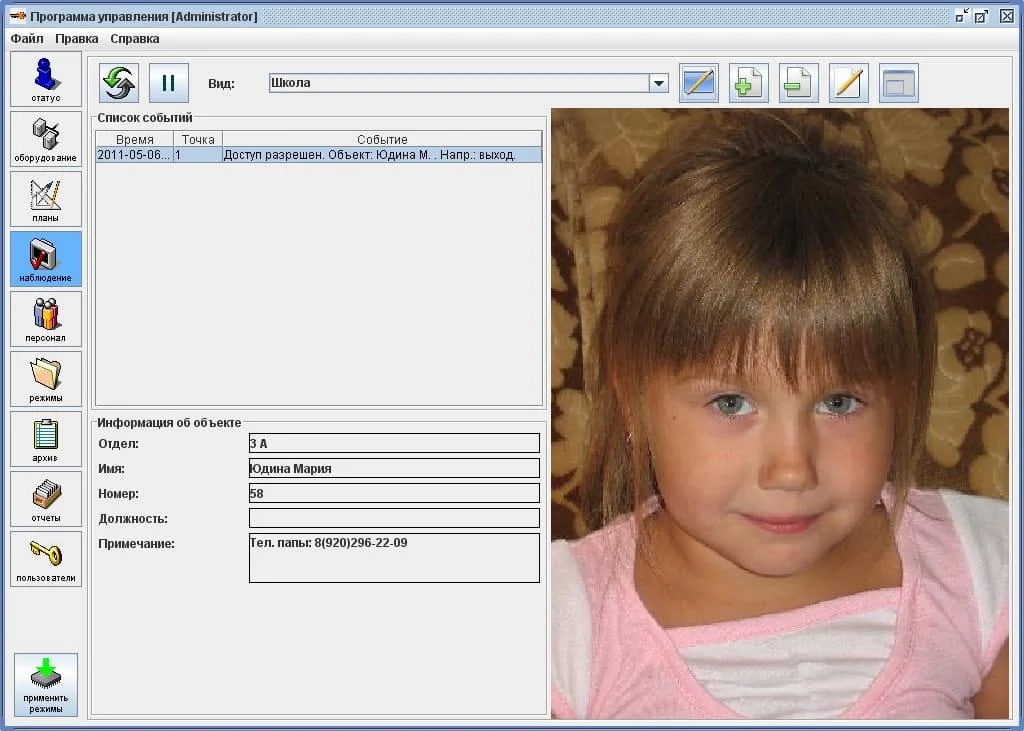Click the green refresh arrows button
This screenshot has height=731, width=1024.
click(119, 83)
